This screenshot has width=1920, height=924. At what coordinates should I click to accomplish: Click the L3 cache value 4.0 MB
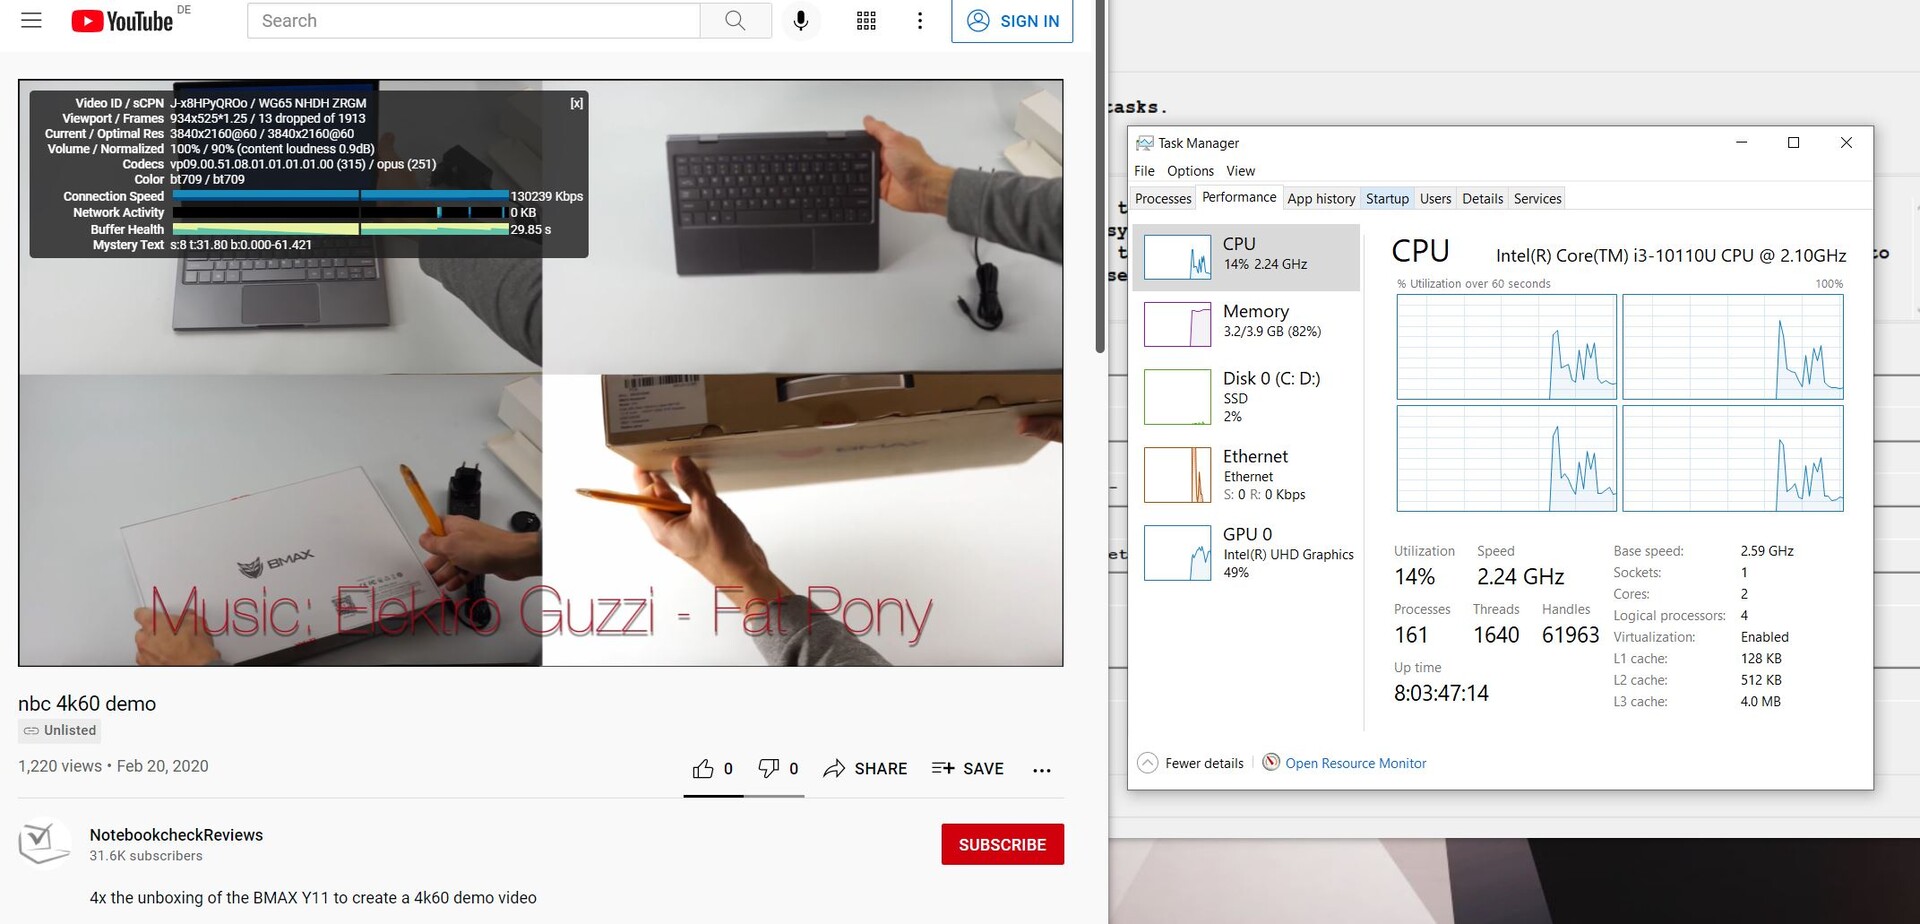1760,702
